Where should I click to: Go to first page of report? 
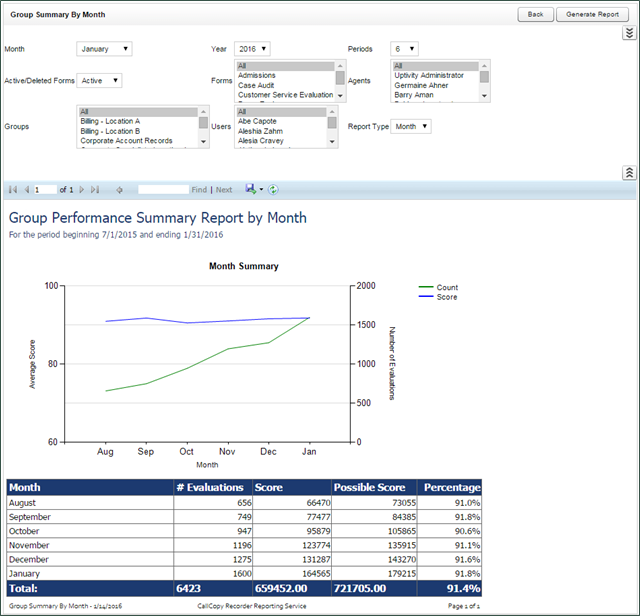pyautogui.click(x=12, y=189)
